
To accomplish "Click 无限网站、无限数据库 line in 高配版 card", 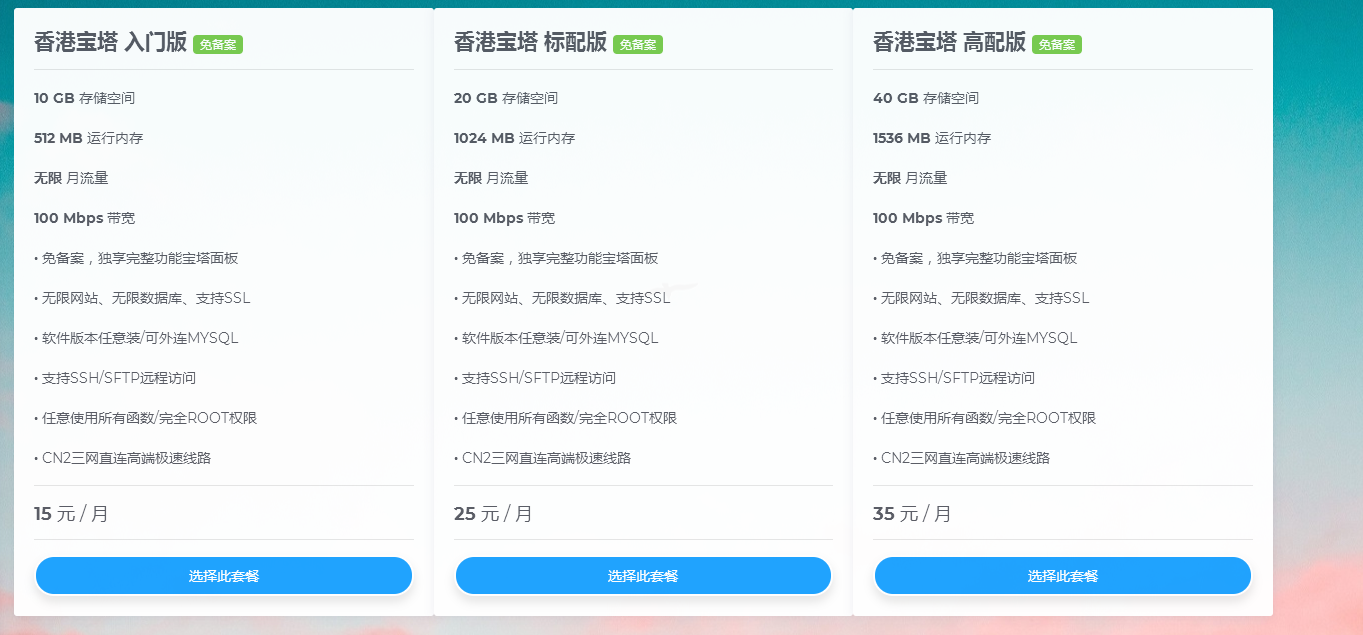I will coord(981,298).
